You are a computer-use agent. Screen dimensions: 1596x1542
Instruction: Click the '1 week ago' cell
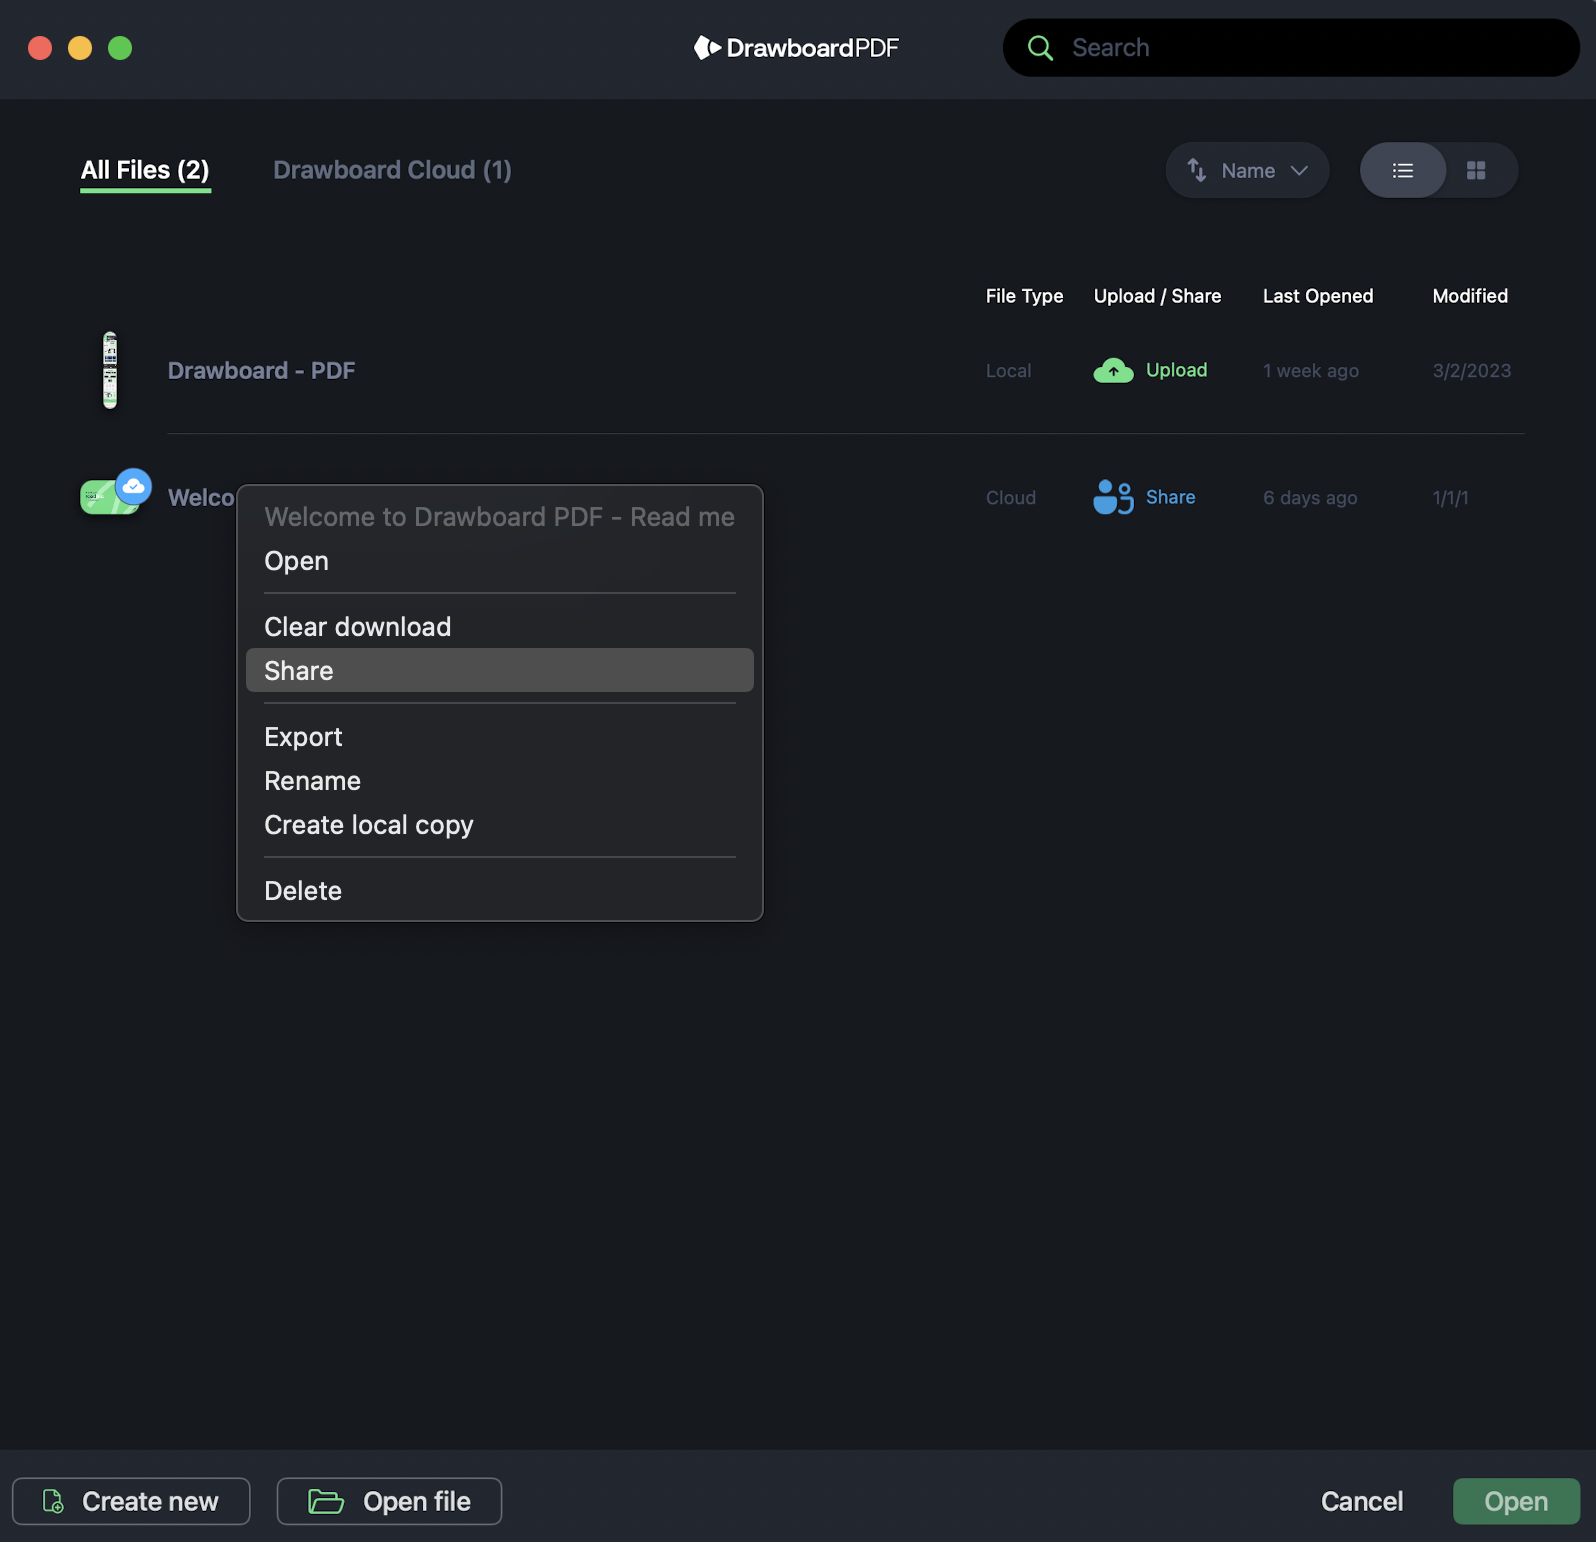point(1310,370)
